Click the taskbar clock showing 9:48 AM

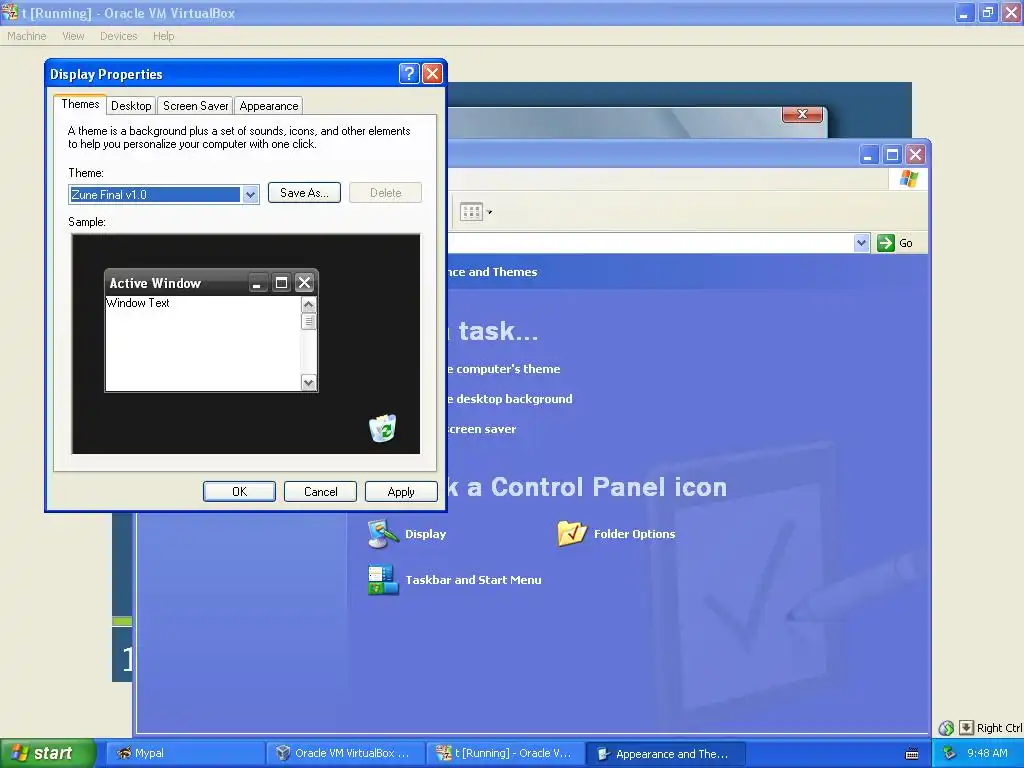click(987, 753)
